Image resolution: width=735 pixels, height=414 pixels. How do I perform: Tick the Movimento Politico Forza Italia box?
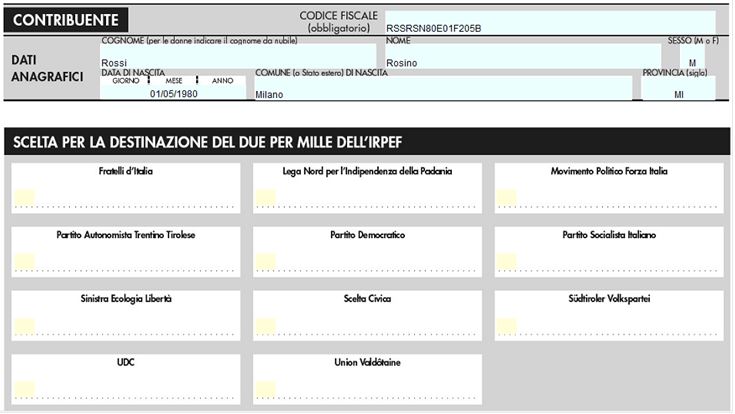(x=507, y=197)
